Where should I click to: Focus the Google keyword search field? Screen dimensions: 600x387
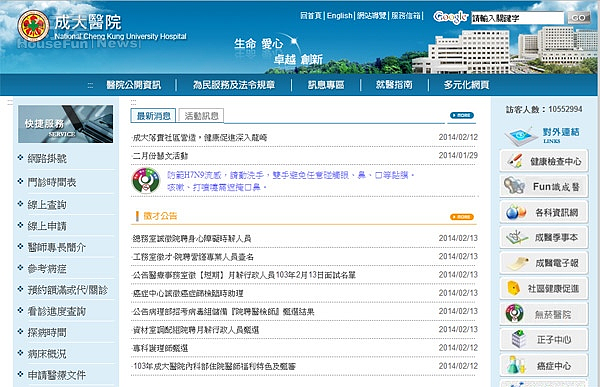[x=517, y=18]
